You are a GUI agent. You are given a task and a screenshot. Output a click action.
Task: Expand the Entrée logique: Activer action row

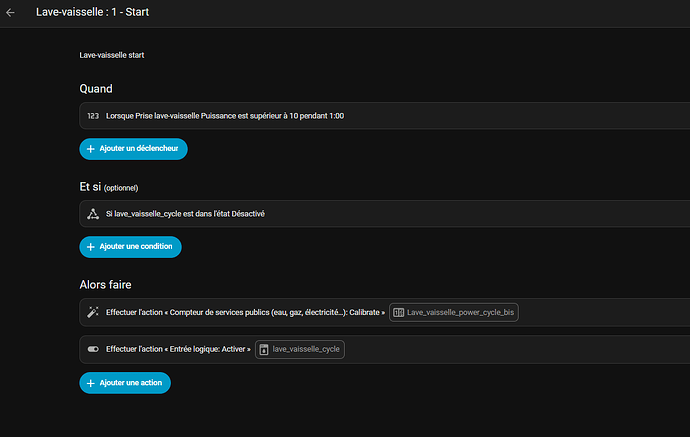[x=385, y=349]
